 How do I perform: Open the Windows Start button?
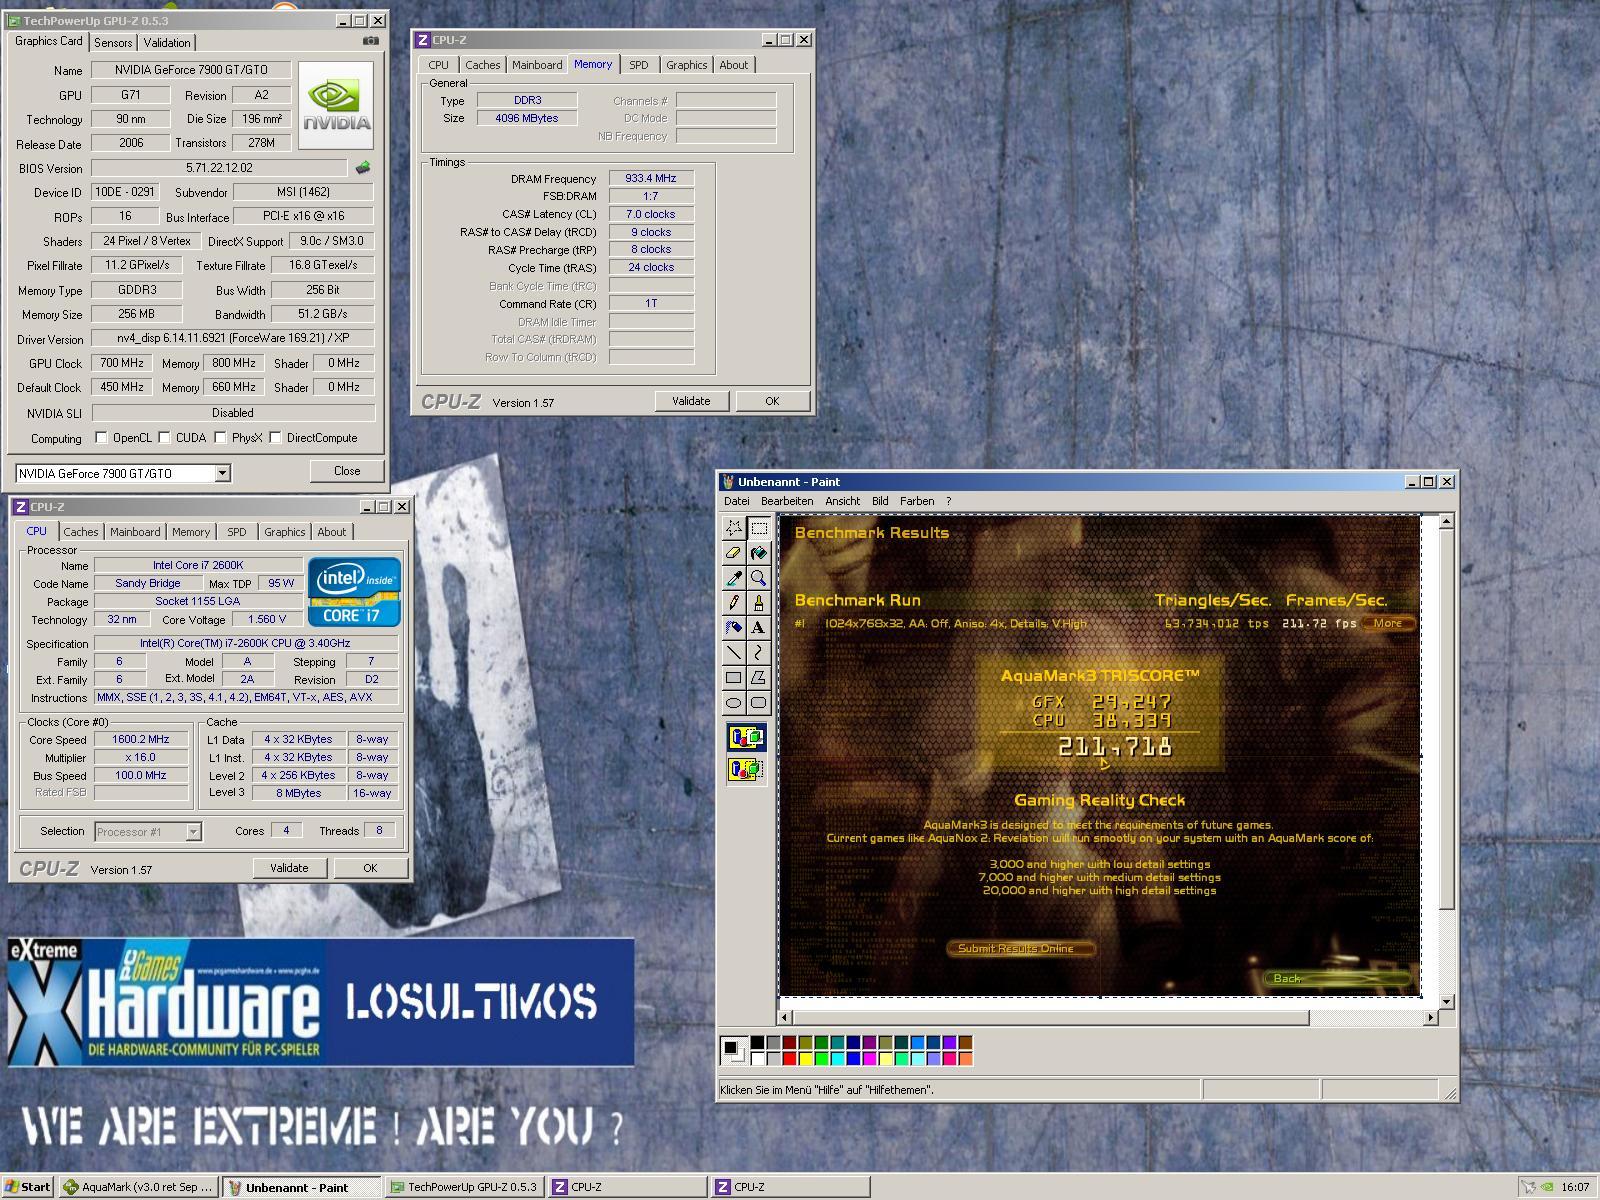coord(28,1187)
